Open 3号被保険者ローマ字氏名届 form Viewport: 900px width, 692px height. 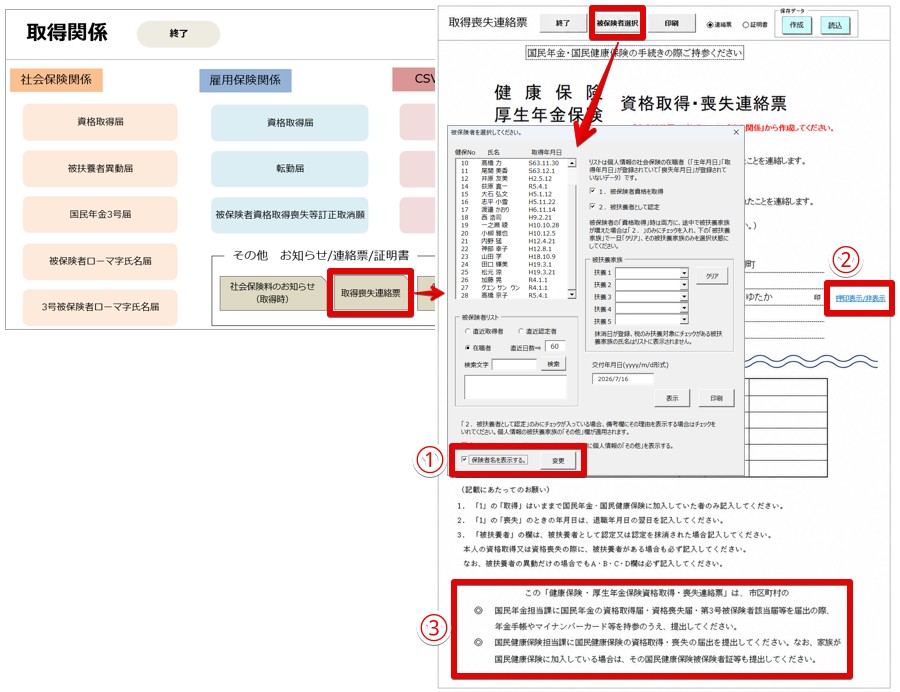point(100,306)
